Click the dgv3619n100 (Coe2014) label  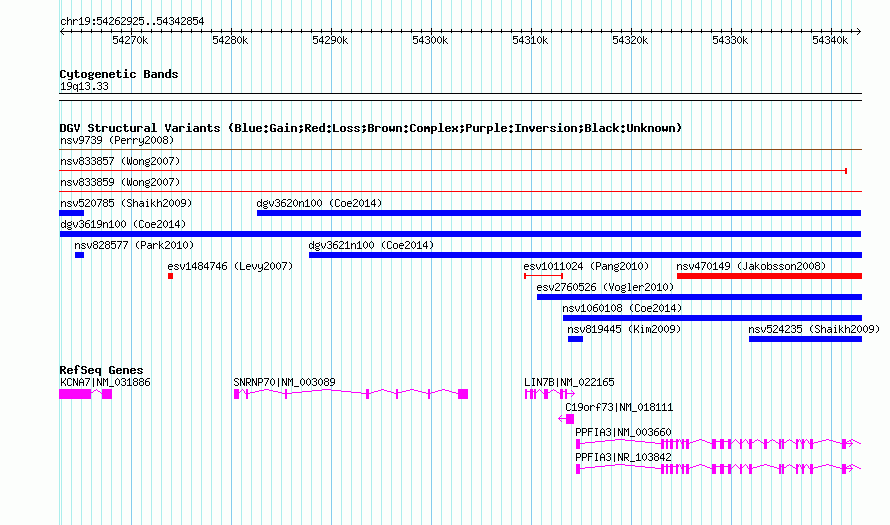123,224
